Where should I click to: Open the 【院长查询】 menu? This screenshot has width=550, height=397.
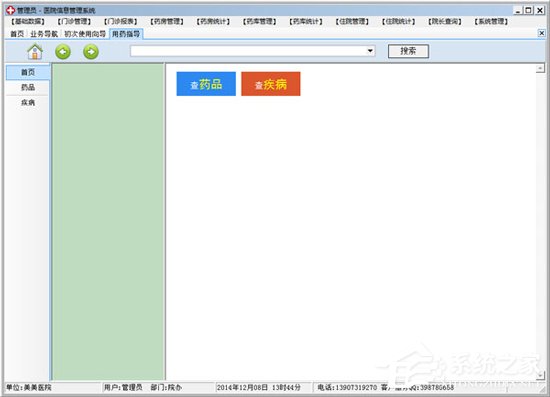click(445, 22)
